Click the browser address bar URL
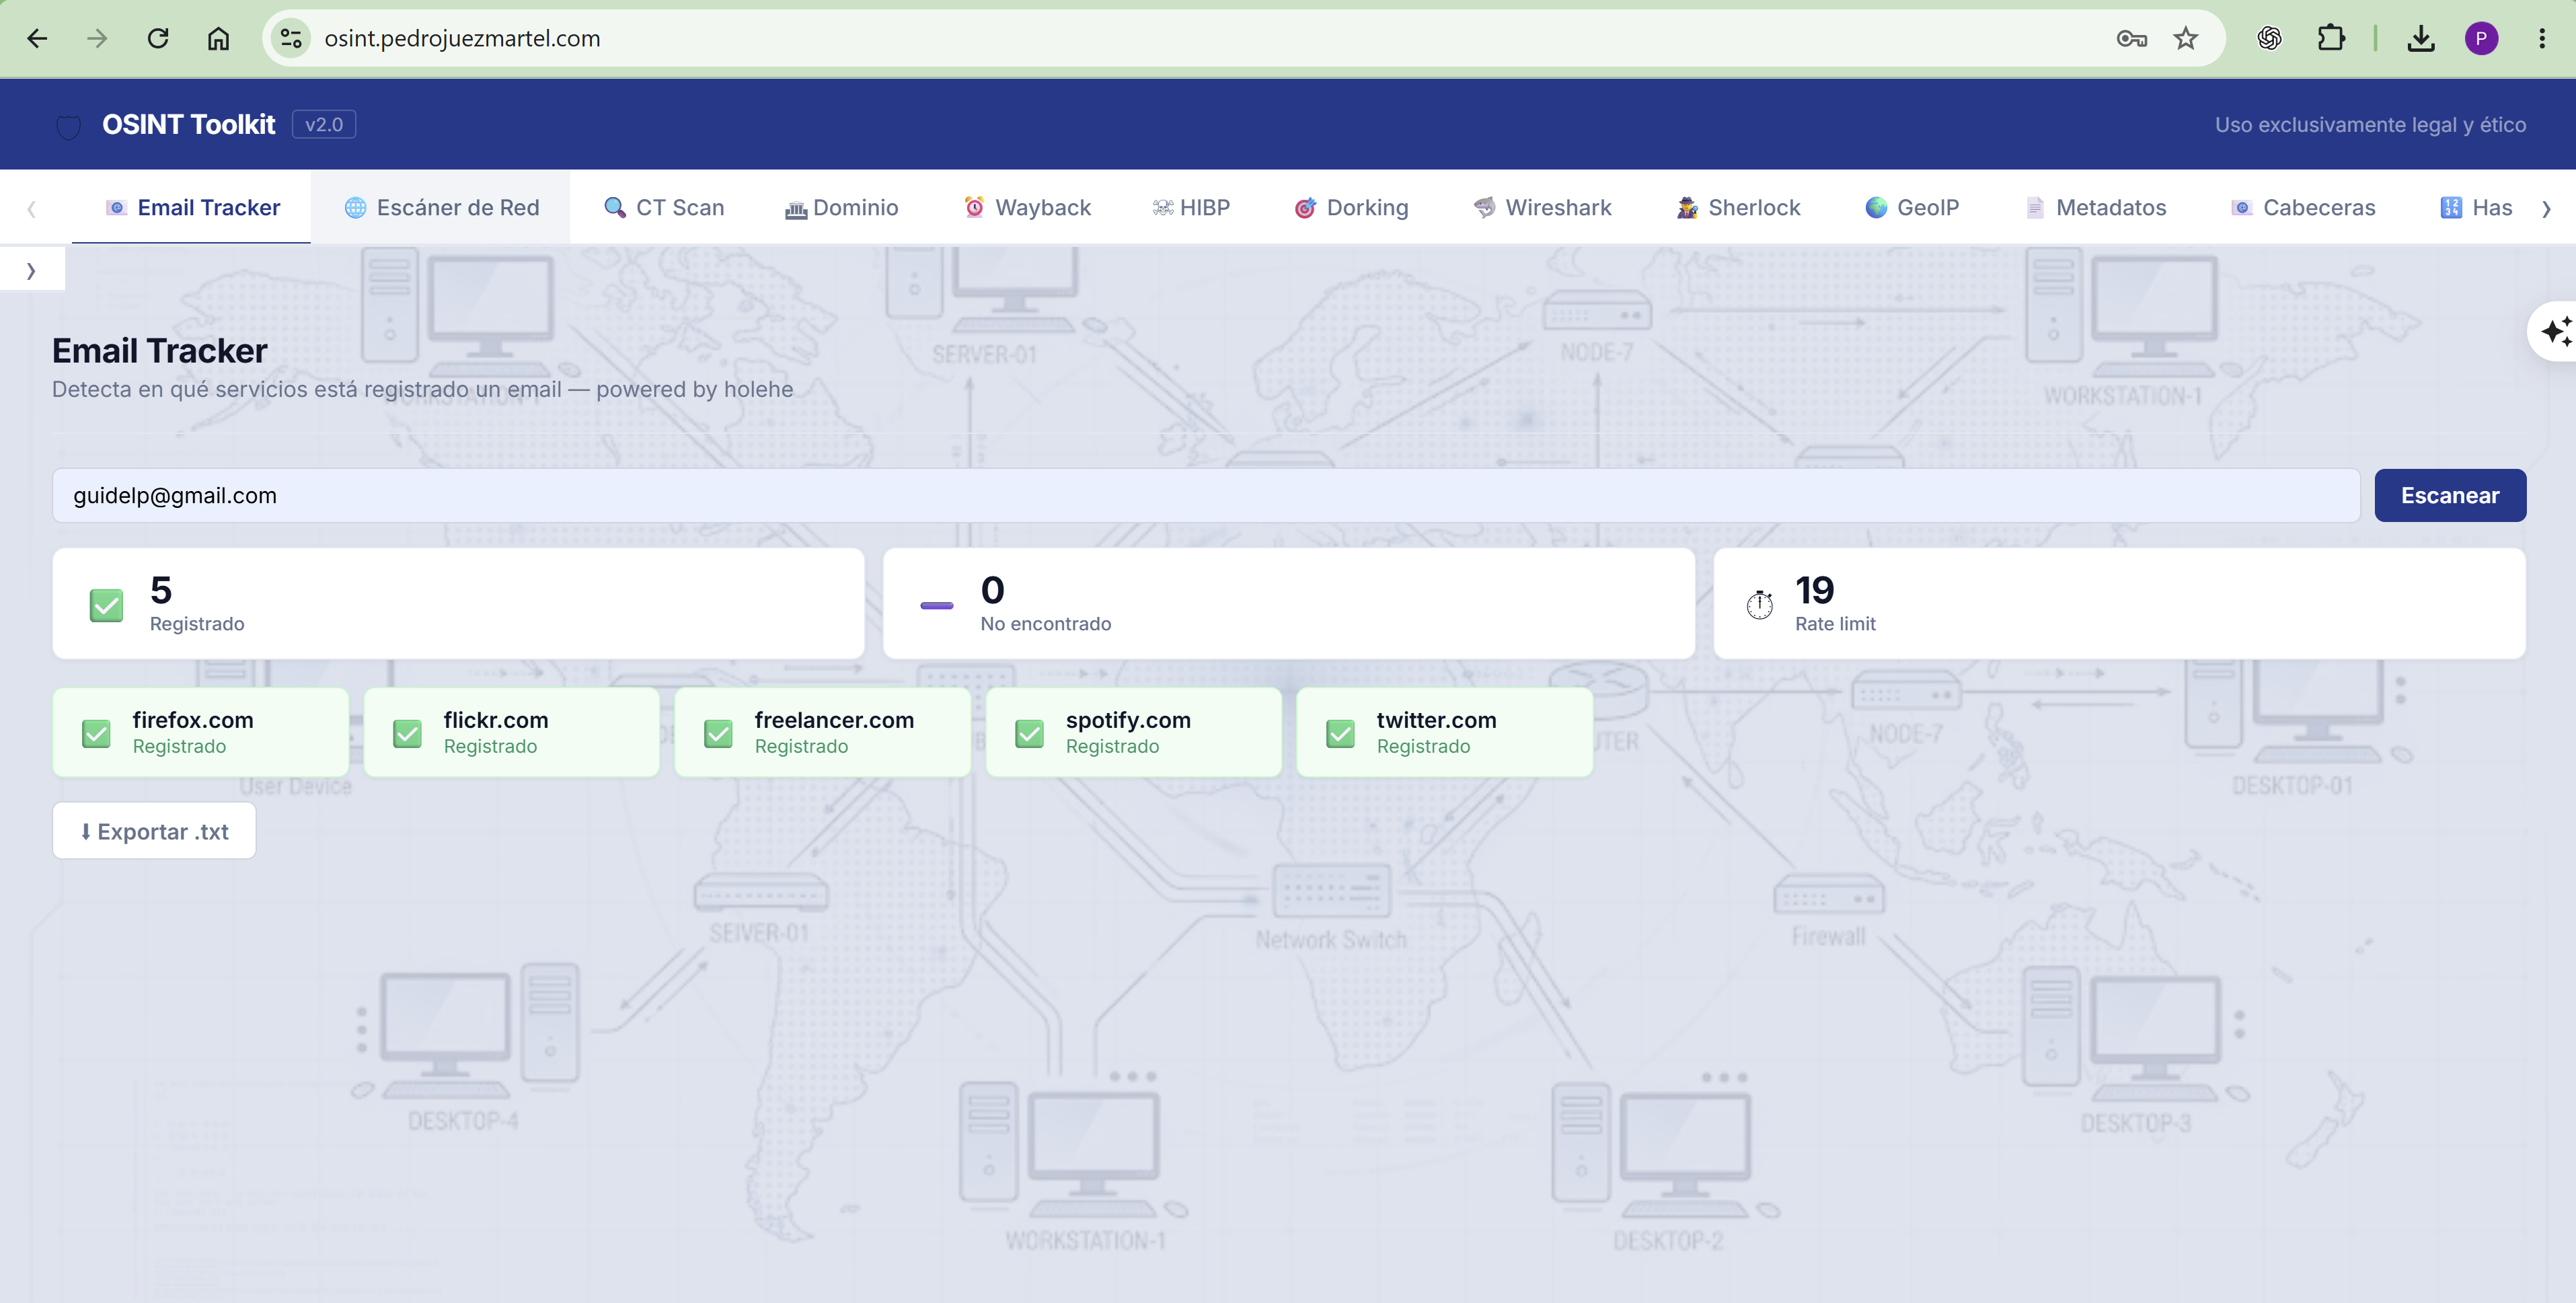This screenshot has width=2576, height=1303. click(x=462, y=39)
